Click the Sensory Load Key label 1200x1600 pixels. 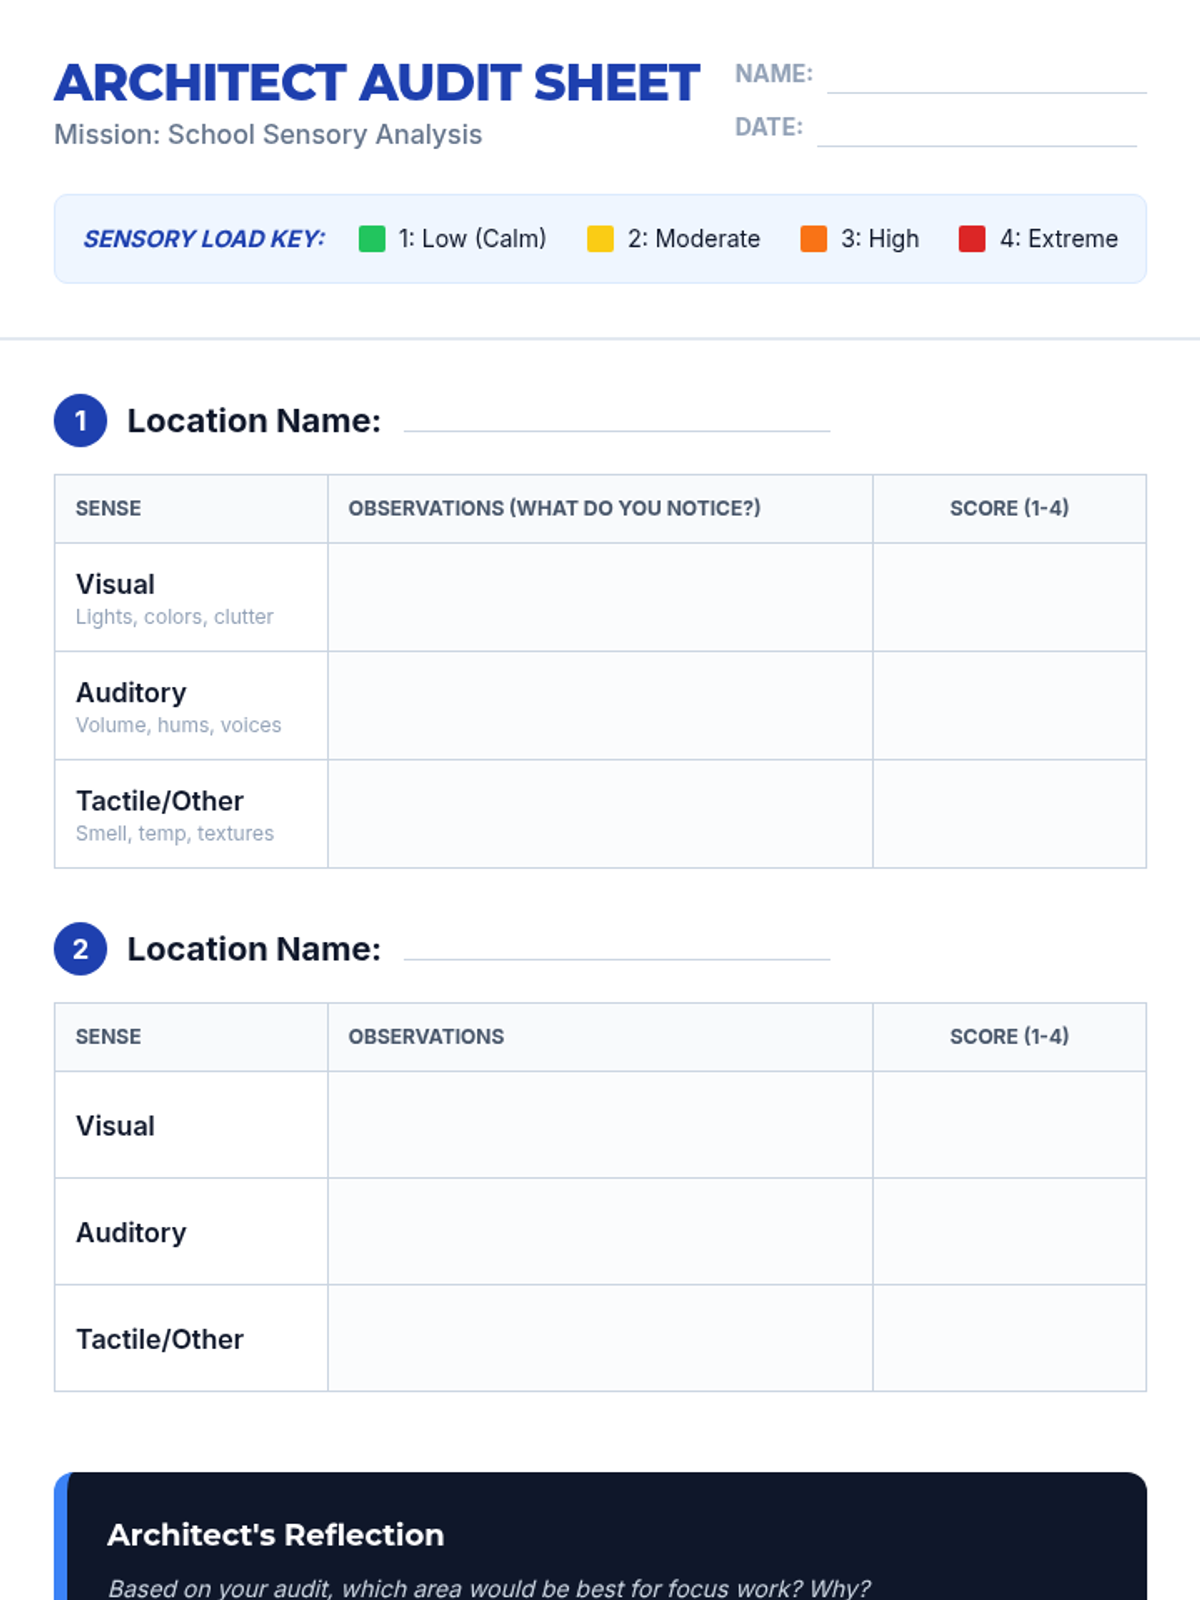click(204, 239)
